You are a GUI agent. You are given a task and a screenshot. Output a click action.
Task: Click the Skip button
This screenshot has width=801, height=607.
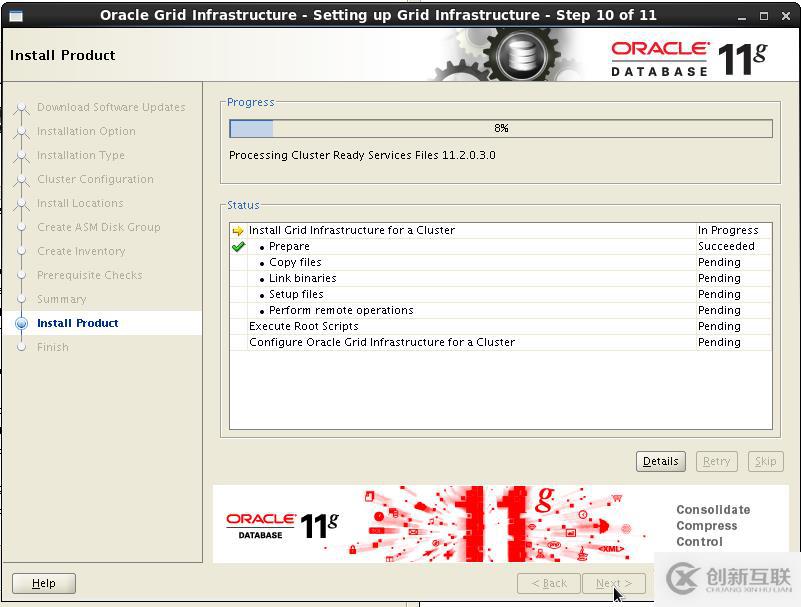[x=765, y=461]
